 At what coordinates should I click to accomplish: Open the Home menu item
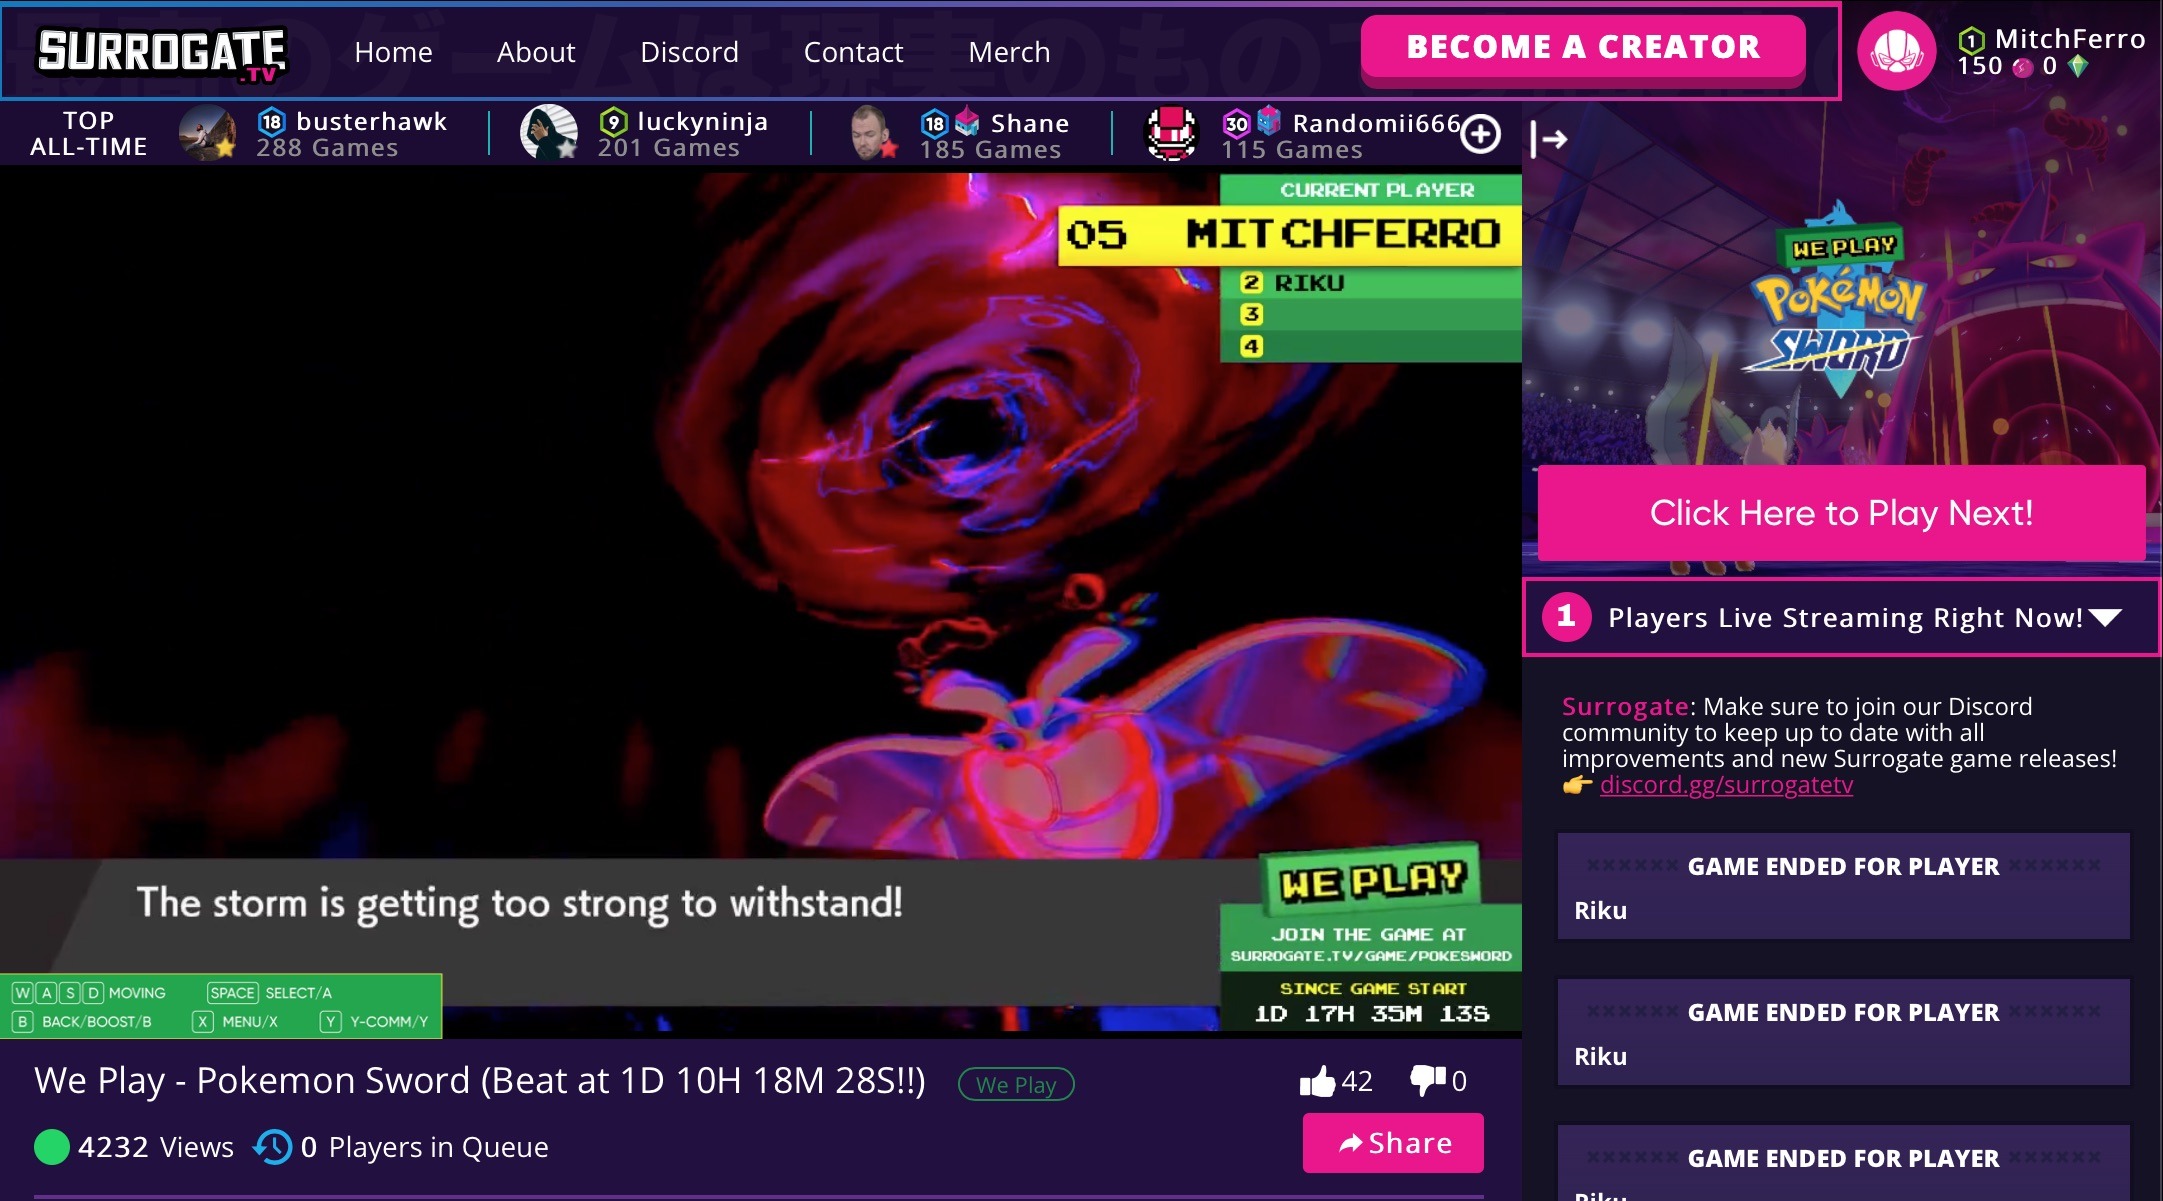click(x=393, y=52)
